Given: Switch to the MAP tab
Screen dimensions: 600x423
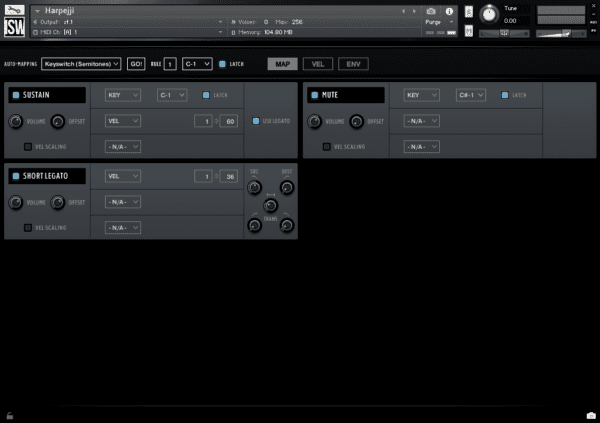Looking at the screenshot, I should coord(282,64).
